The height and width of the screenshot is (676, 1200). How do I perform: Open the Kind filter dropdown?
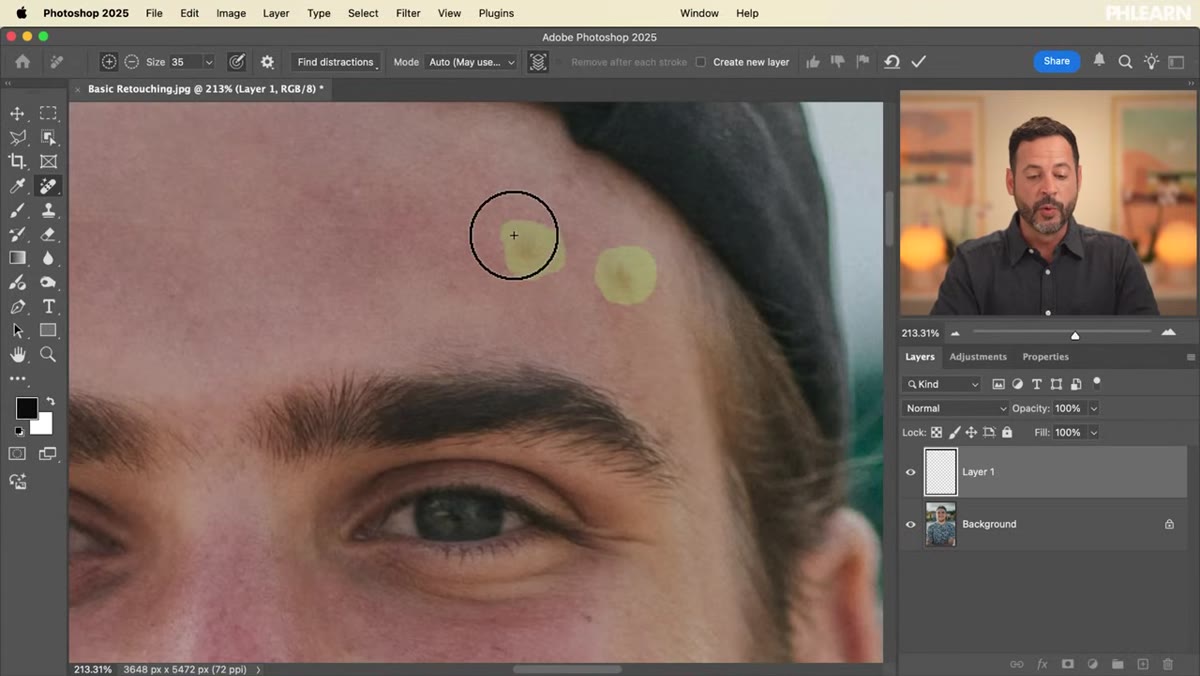(943, 384)
